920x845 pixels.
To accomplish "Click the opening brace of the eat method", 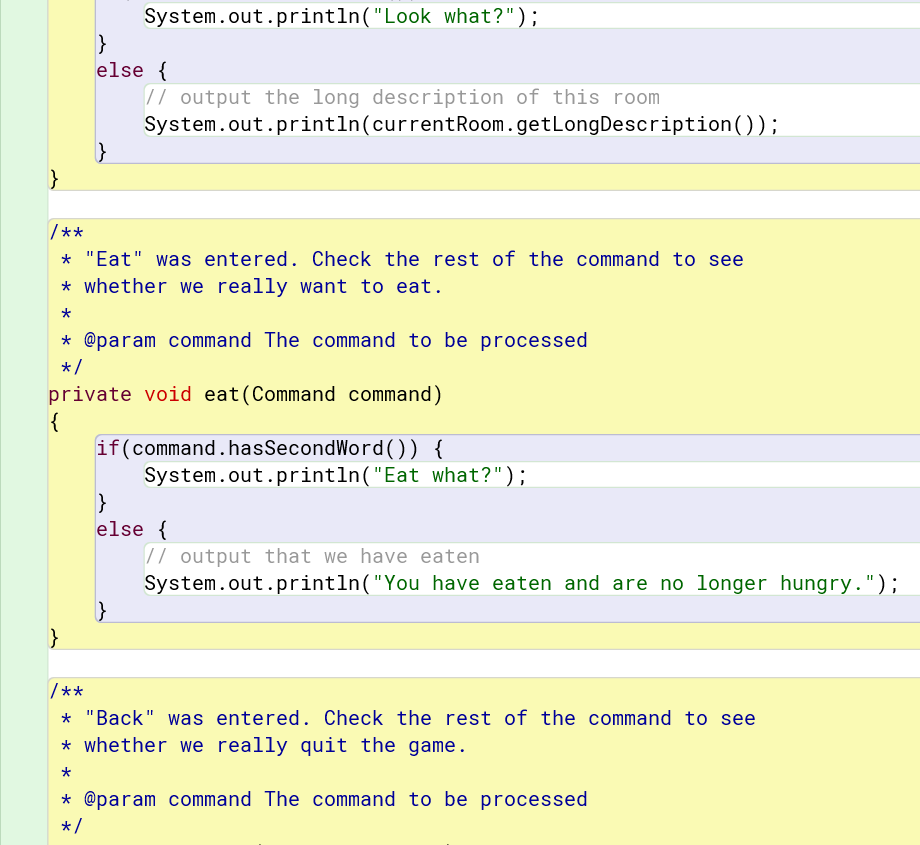I will (55, 421).
